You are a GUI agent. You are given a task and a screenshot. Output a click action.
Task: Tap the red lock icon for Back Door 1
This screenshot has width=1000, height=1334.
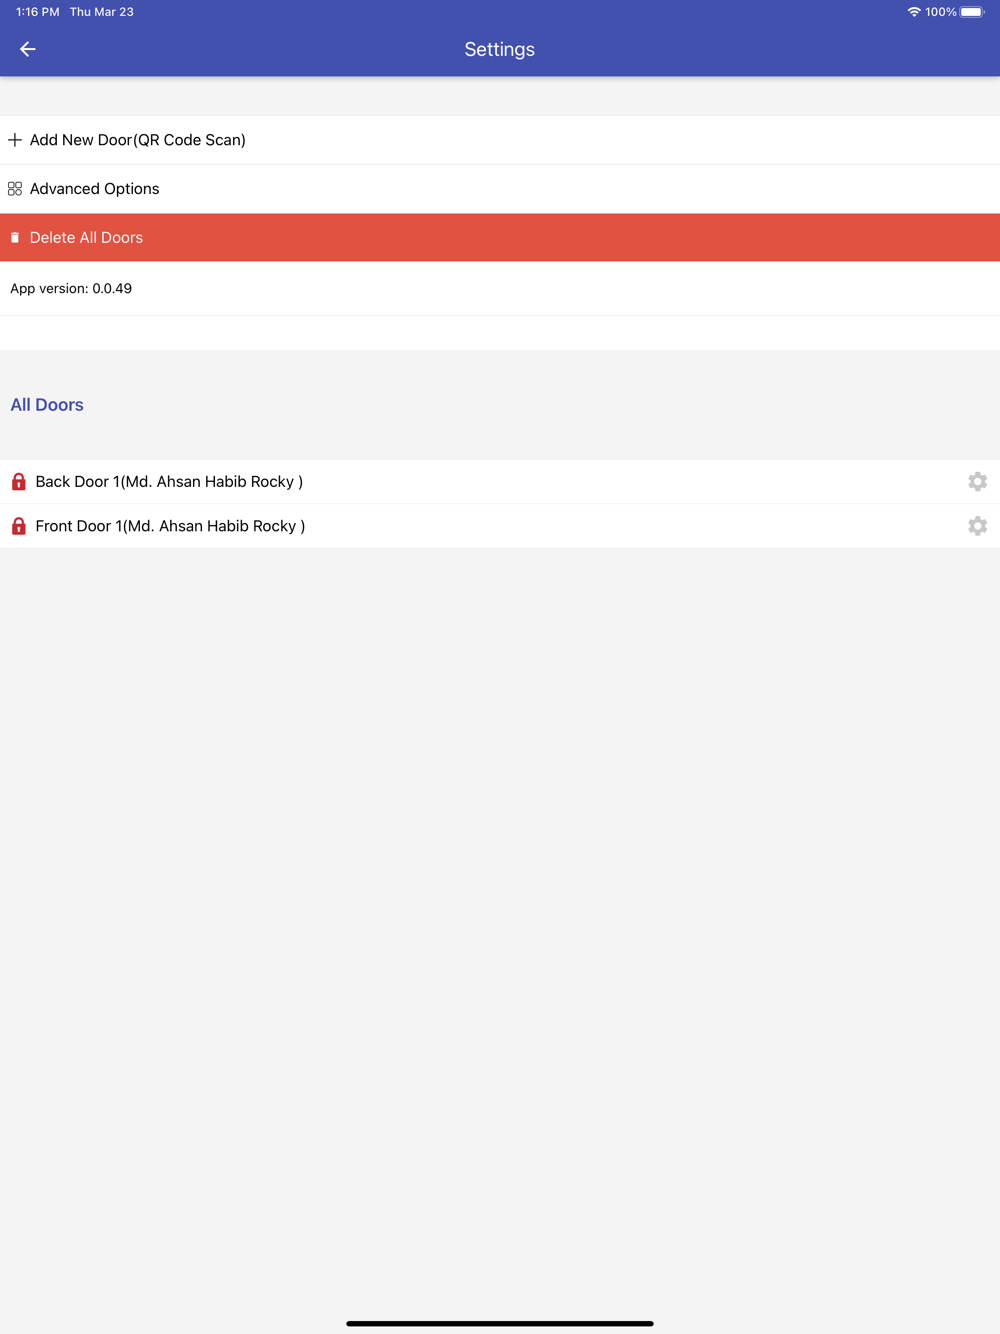pos(18,482)
